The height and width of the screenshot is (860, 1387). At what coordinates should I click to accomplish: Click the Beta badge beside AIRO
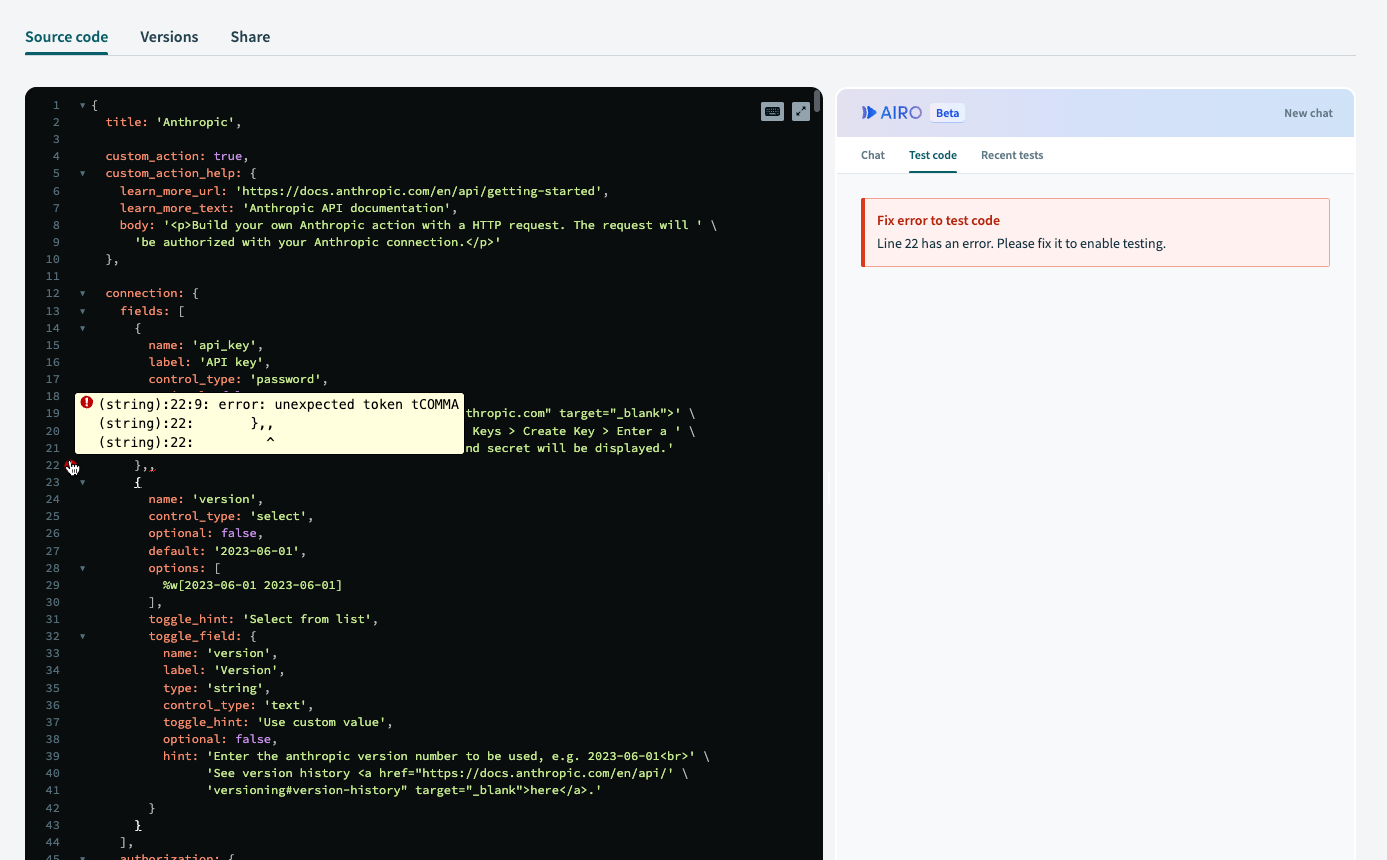click(947, 113)
